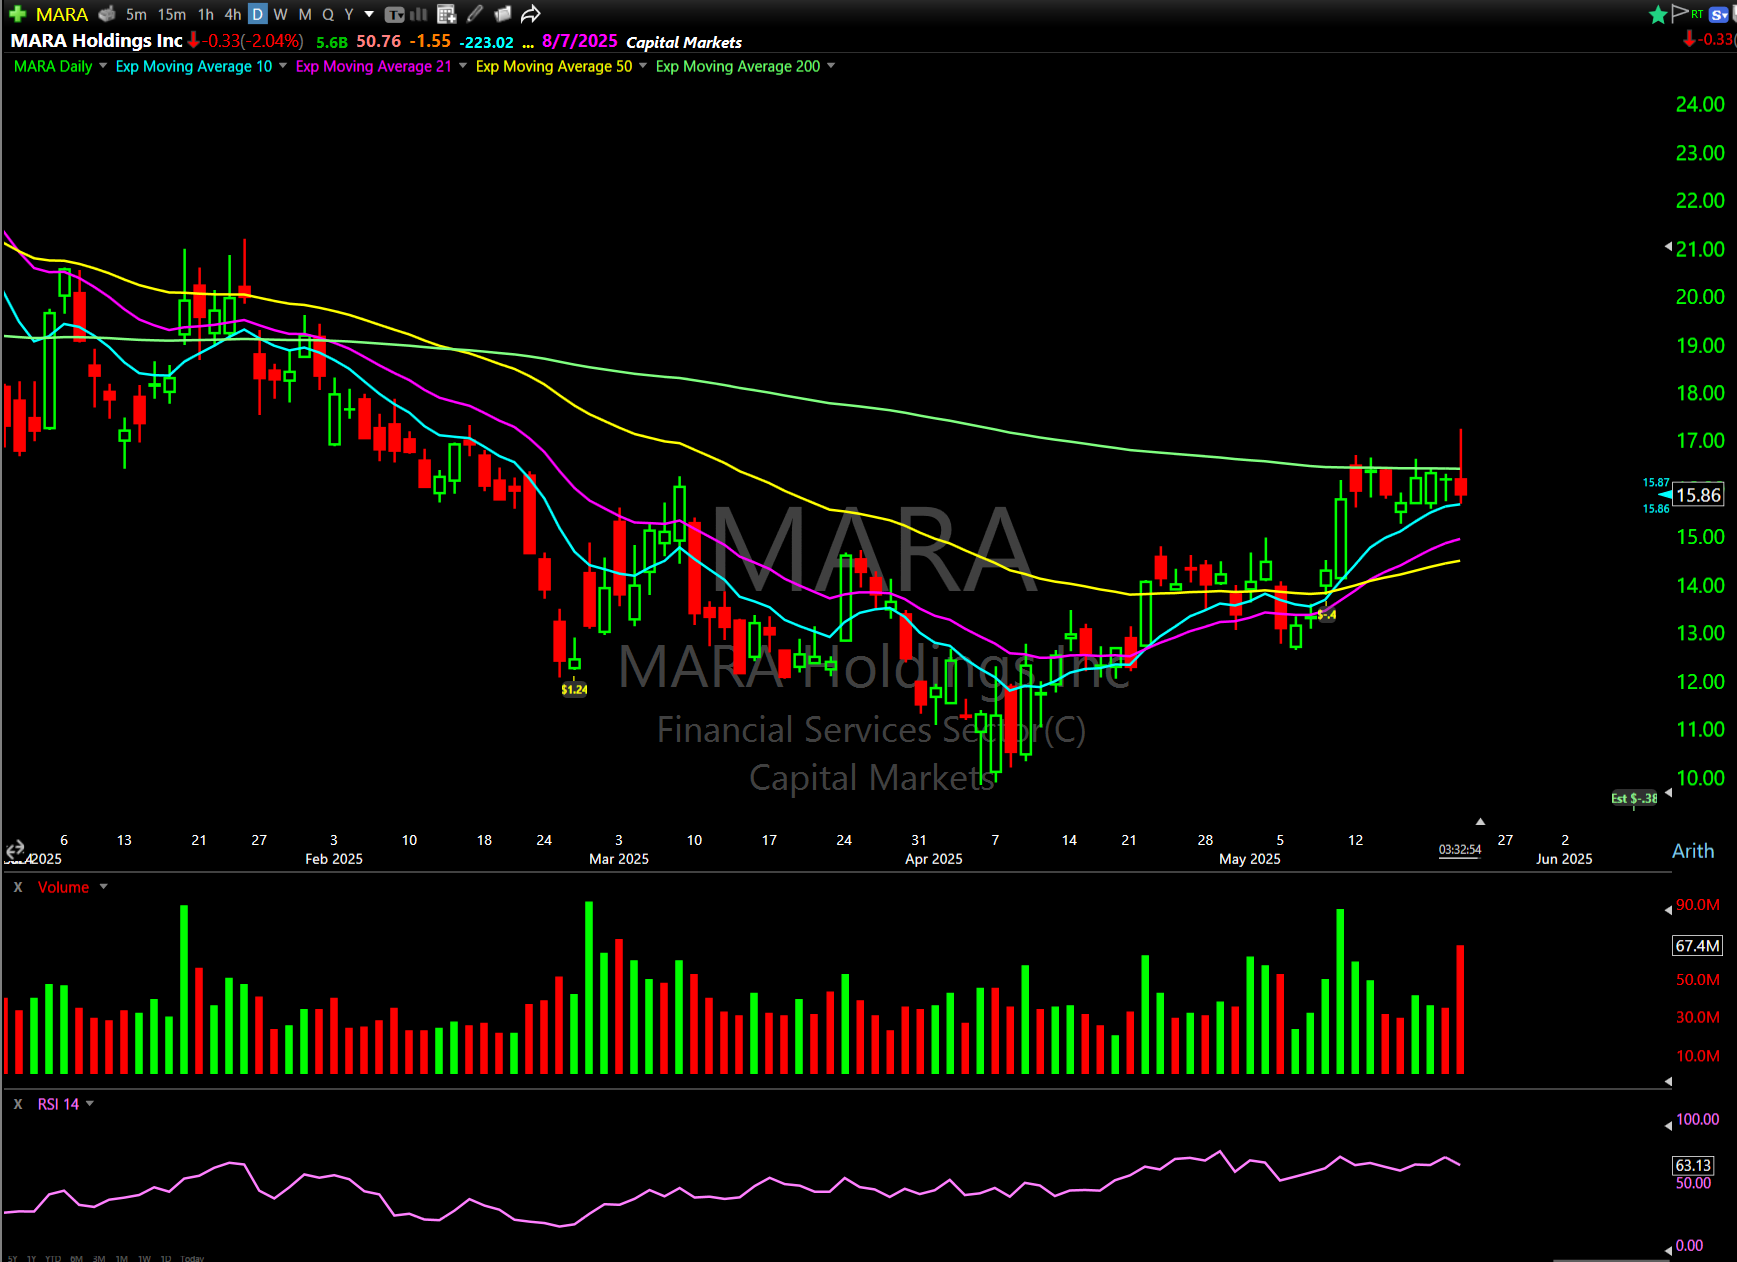Image resolution: width=1737 pixels, height=1262 pixels.
Task: Click the bar chart type icon
Action: [419, 14]
